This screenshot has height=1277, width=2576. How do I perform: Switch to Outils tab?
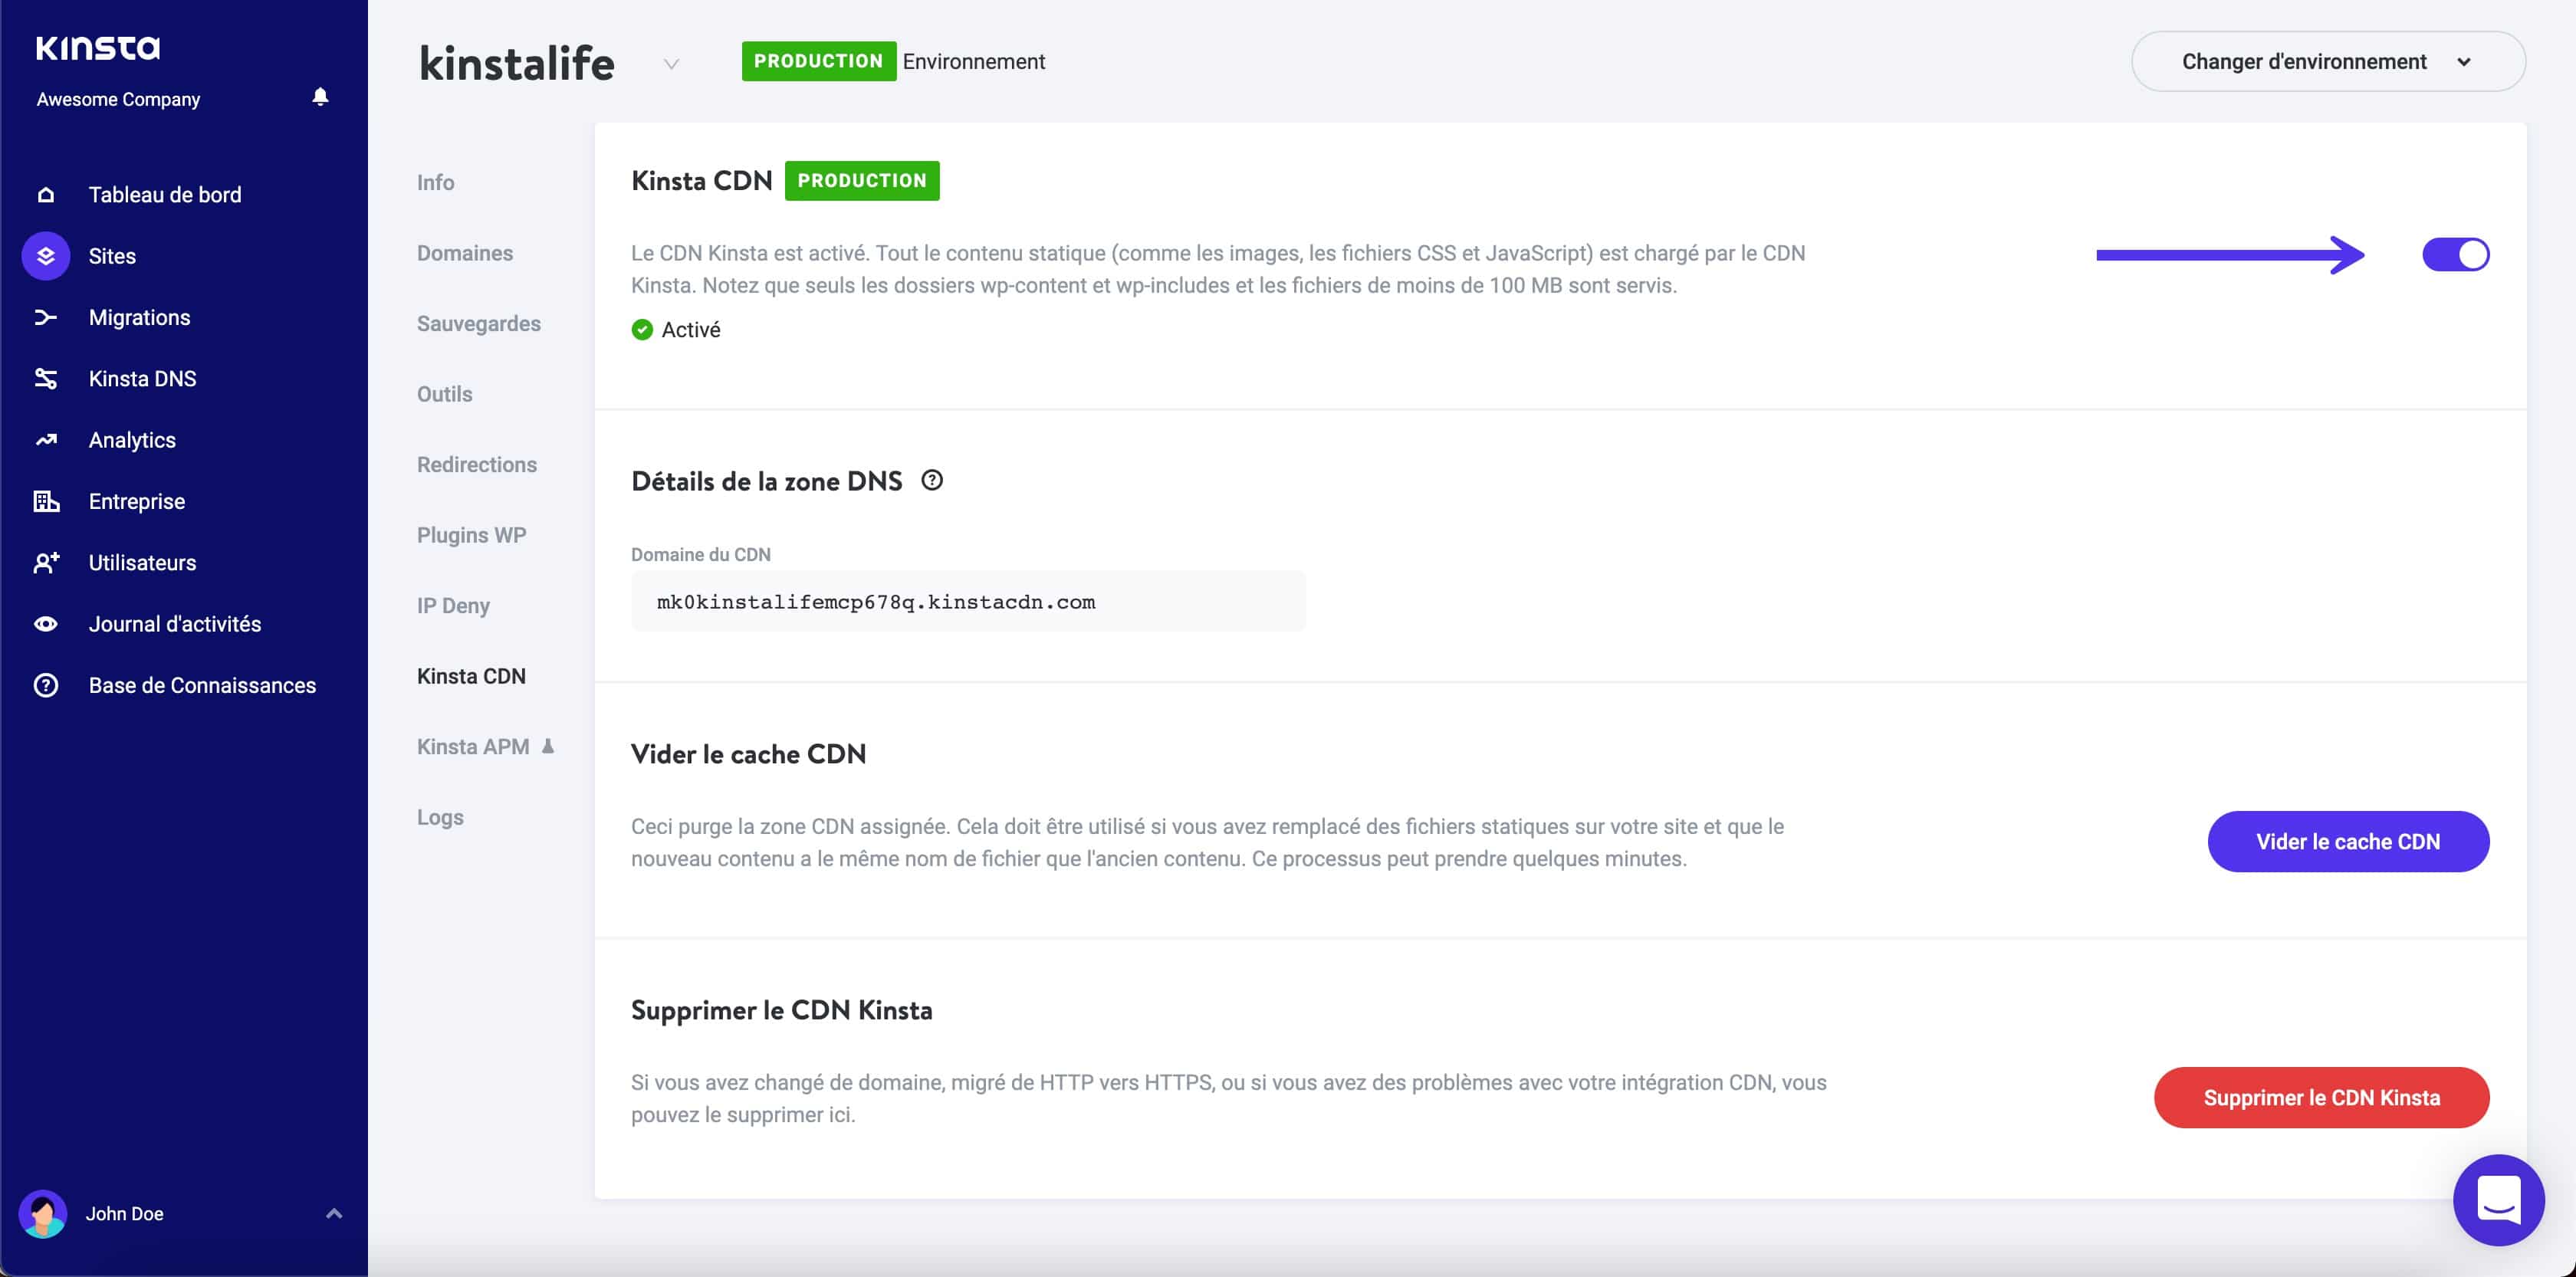pyautogui.click(x=444, y=394)
